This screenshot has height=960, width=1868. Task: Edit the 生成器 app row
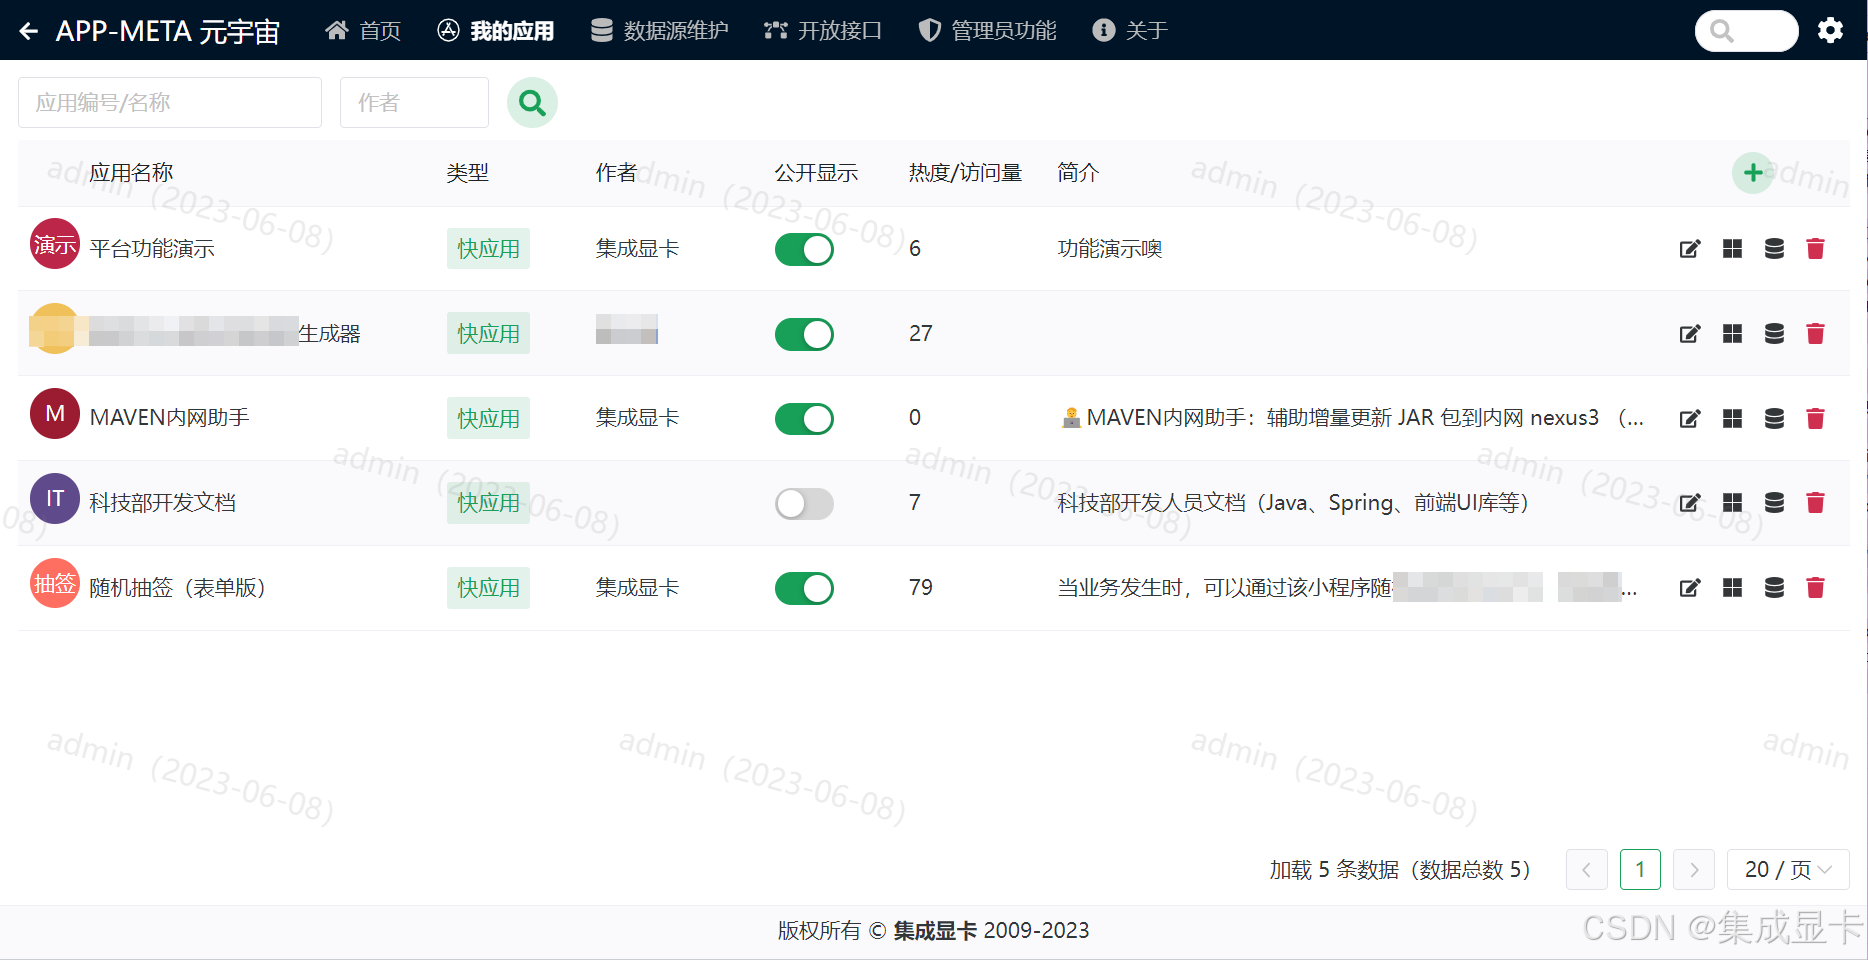point(1690,334)
